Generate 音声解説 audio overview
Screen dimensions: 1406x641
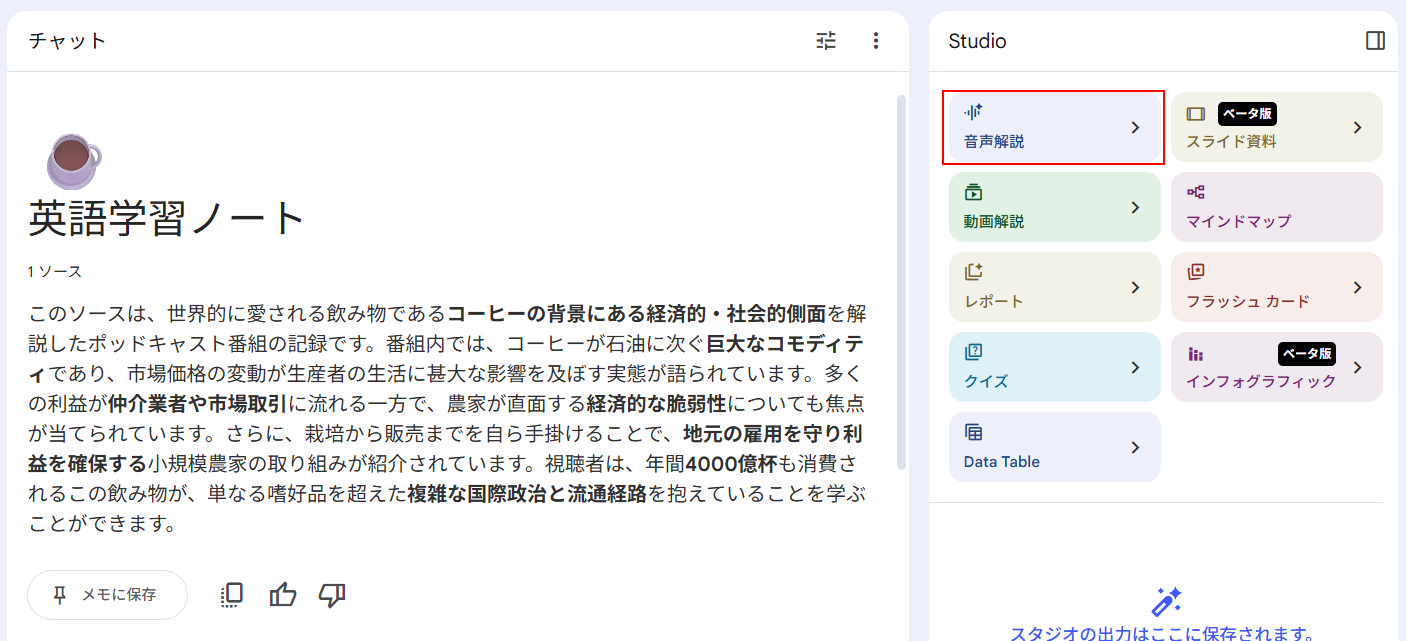click(x=1040, y=127)
